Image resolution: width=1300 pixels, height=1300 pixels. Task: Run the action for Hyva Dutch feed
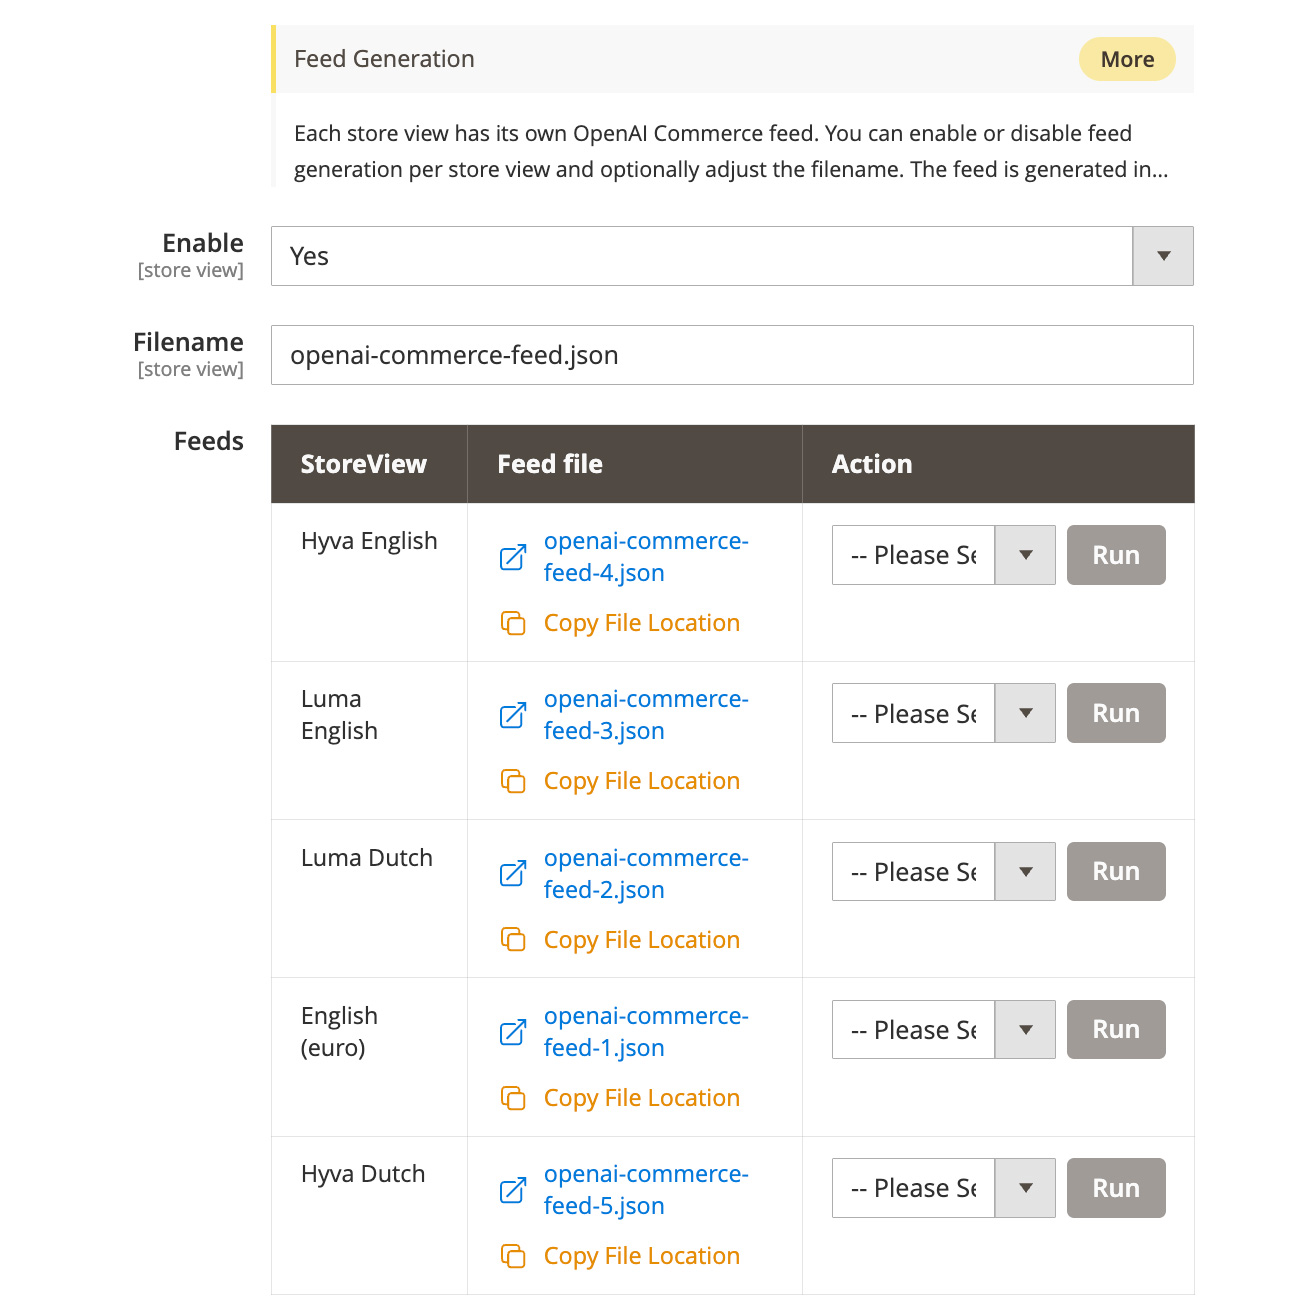click(1115, 1188)
